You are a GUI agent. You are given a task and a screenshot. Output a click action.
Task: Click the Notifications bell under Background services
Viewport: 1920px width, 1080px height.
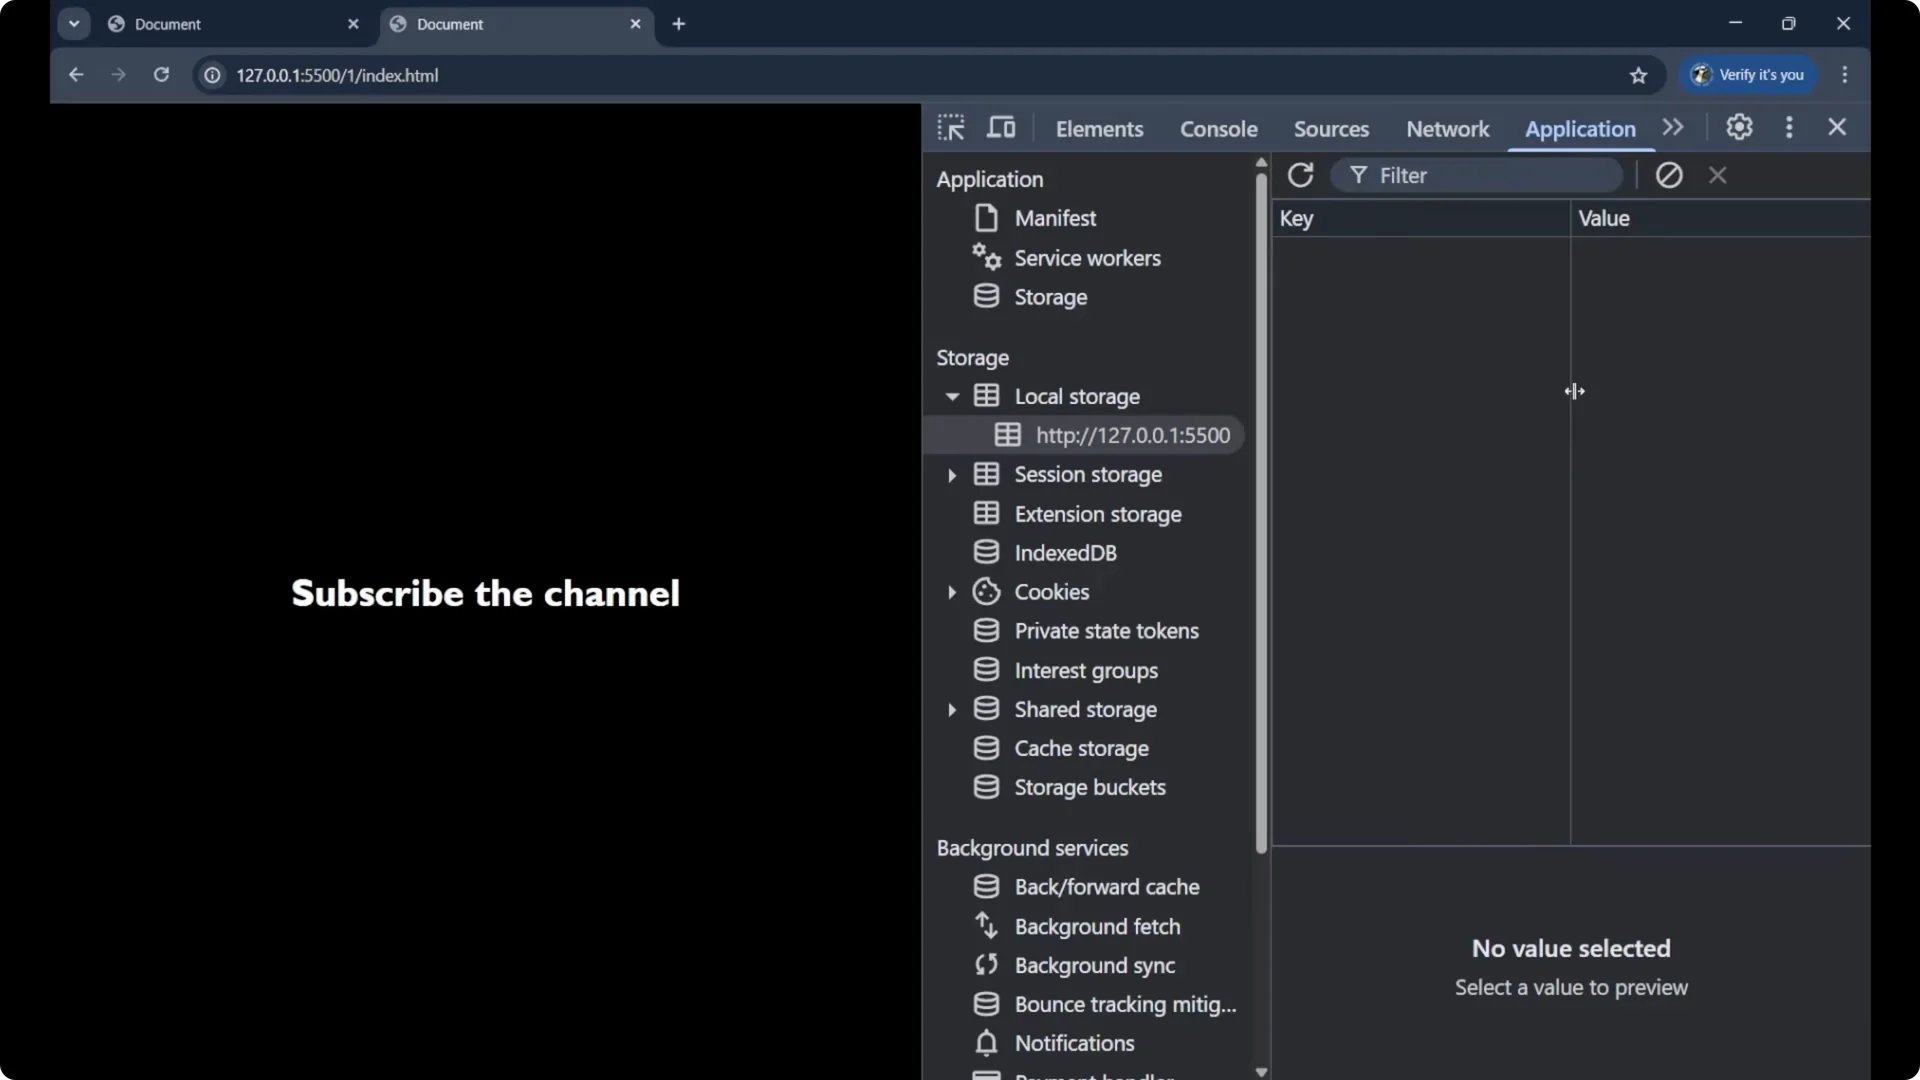986,1043
